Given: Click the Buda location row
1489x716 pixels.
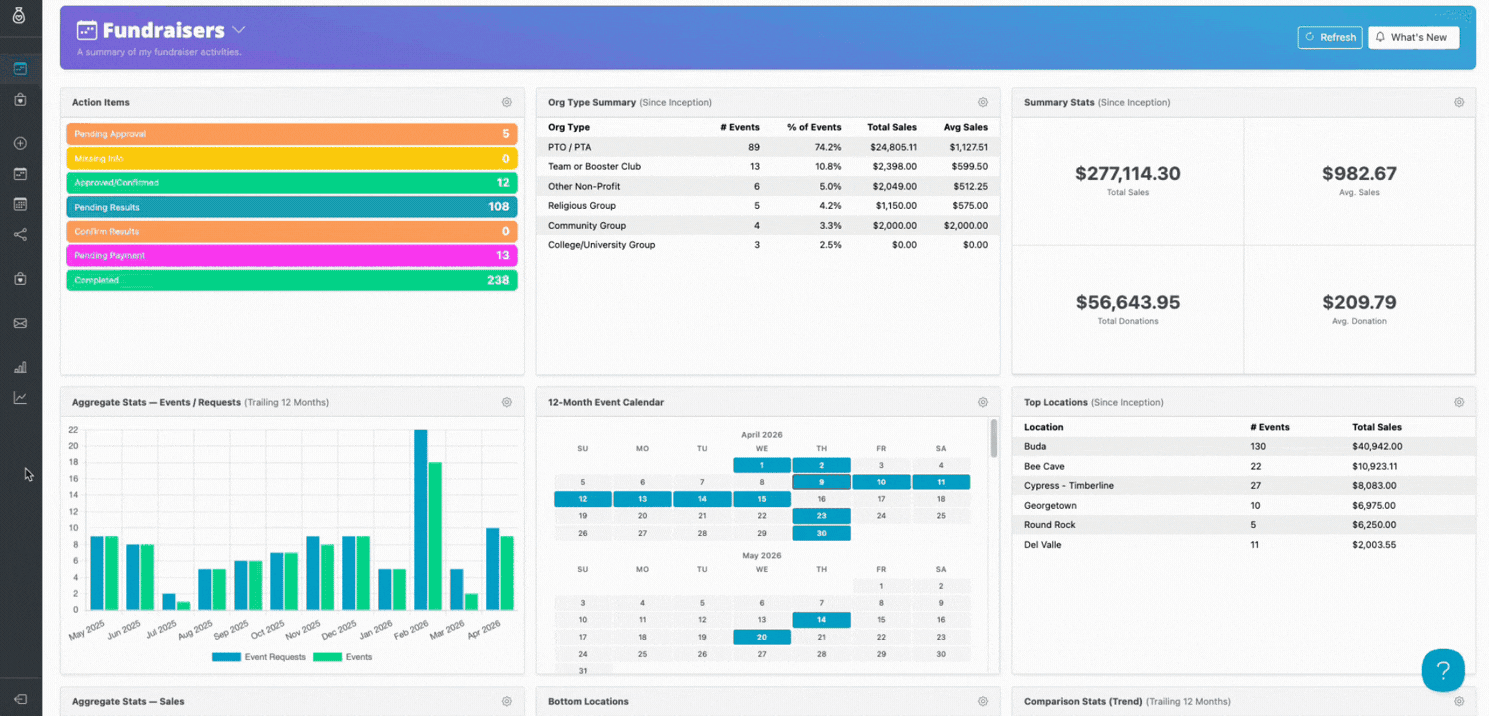Looking at the screenshot, I should [1245, 447].
